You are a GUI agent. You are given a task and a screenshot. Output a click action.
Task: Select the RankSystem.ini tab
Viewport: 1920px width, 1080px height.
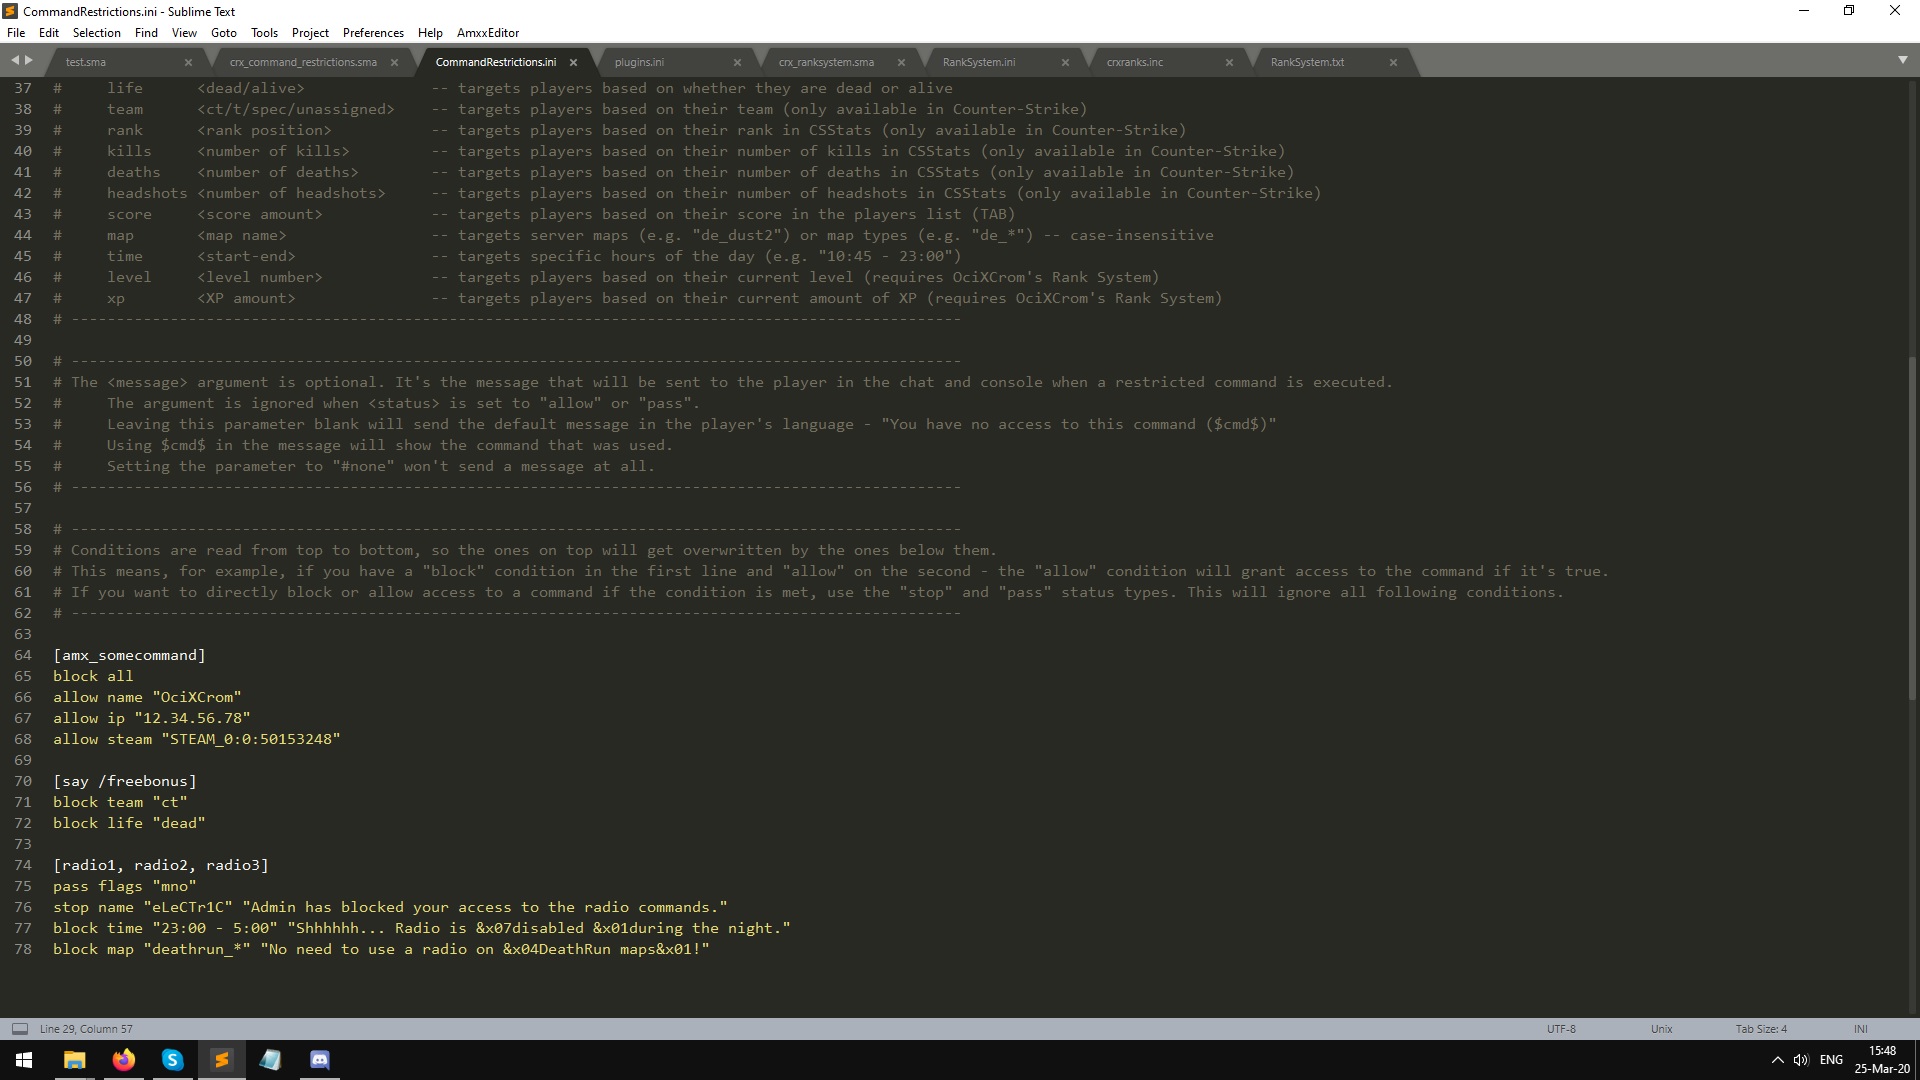(978, 61)
